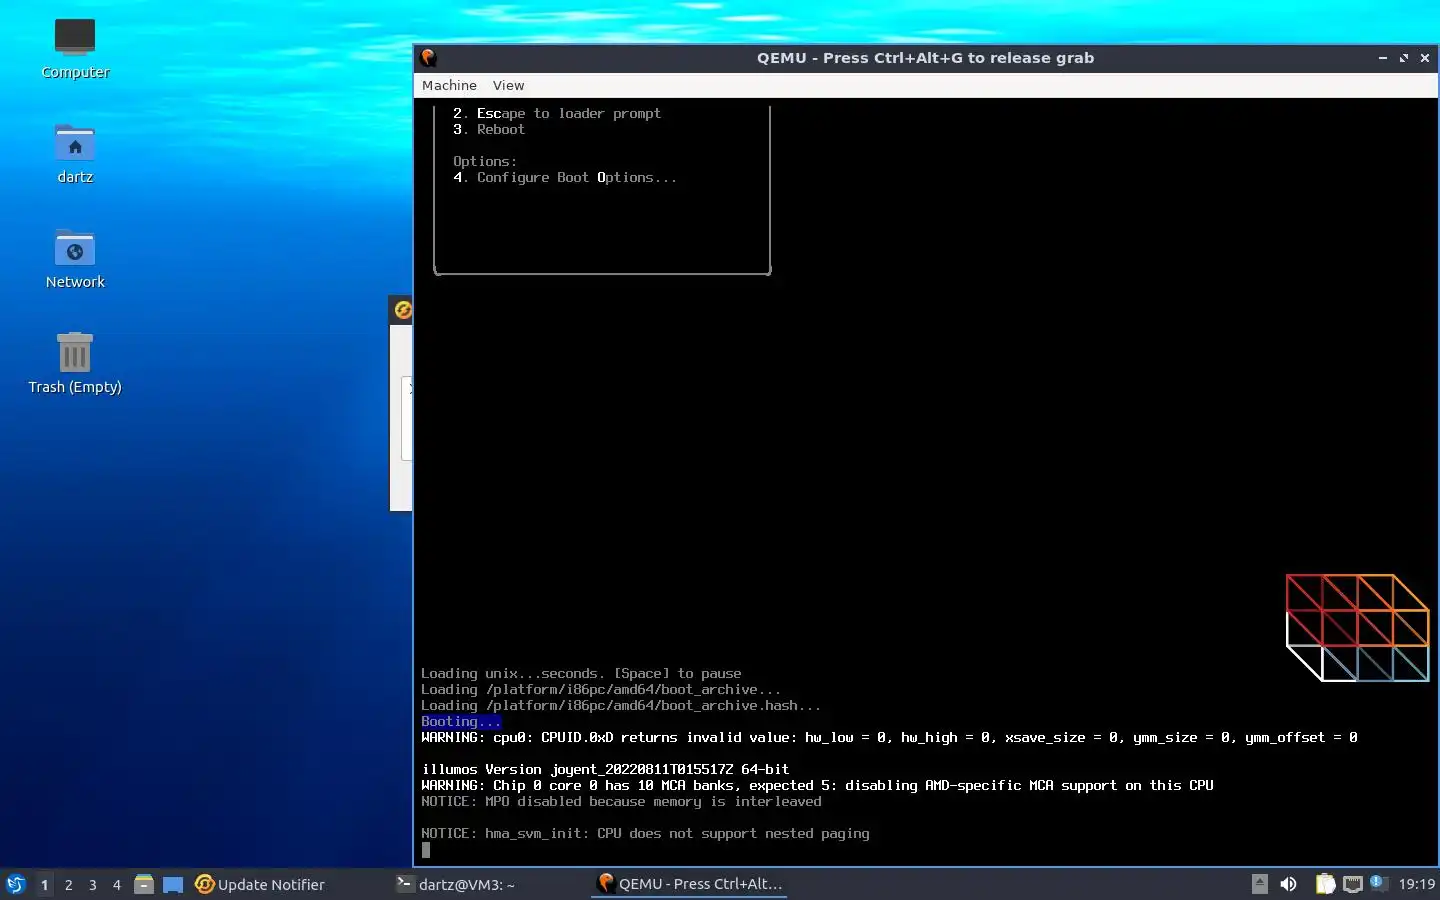Activate the QEMU taskbar entry

pos(690,884)
